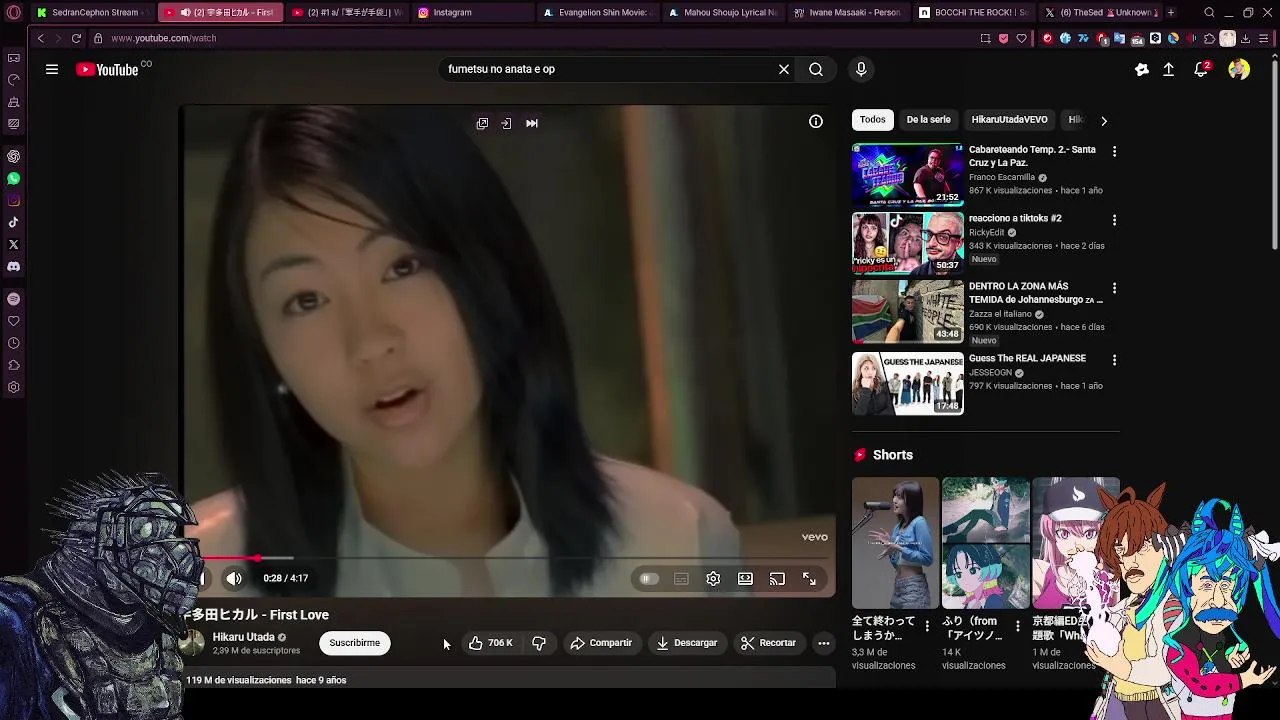The height and width of the screenshot is (720, 1280).
Task: Open YouTube account avatar menu
Action: [1239, 69]
